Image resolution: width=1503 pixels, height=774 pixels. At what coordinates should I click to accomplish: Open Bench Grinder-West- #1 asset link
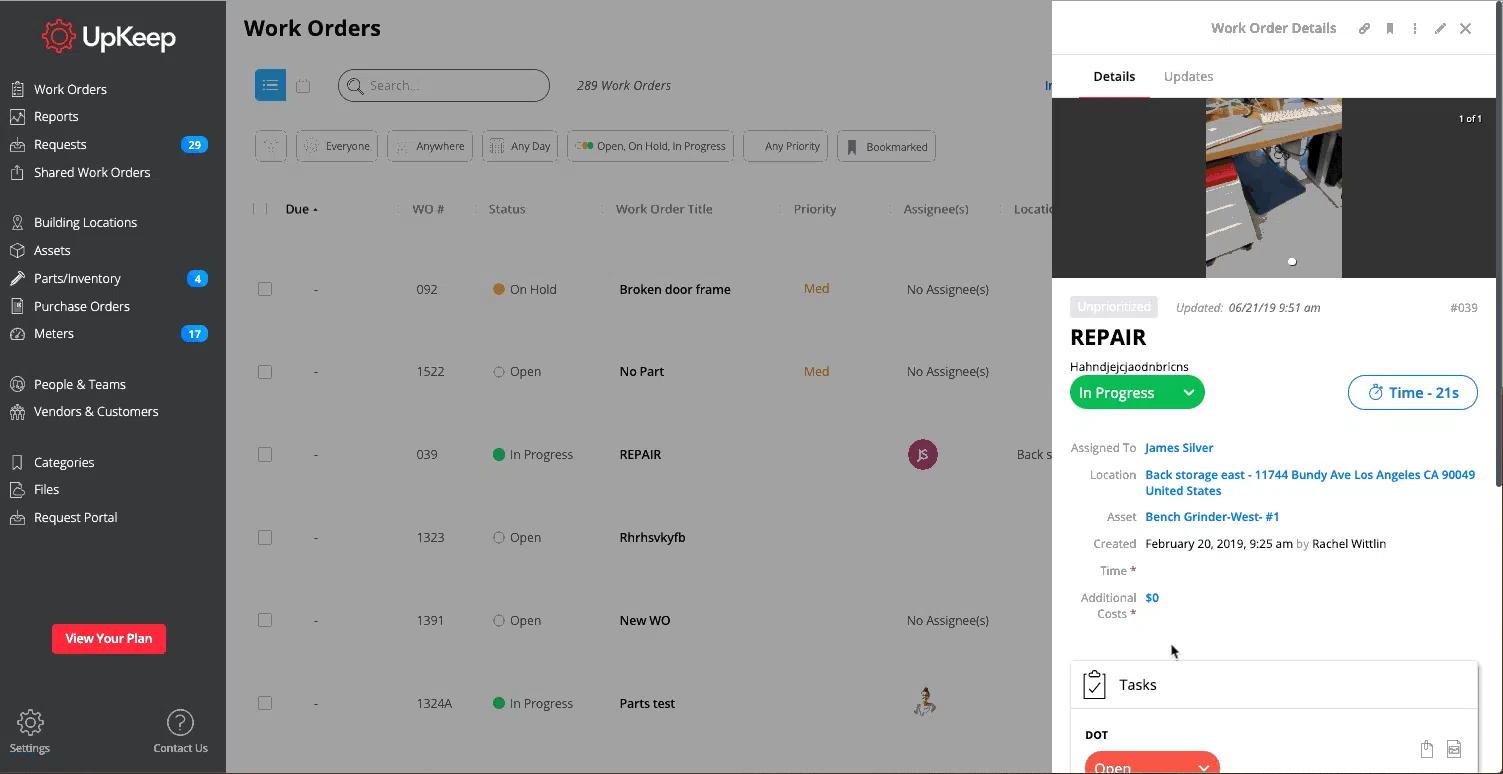click(x=1212, y=517)
